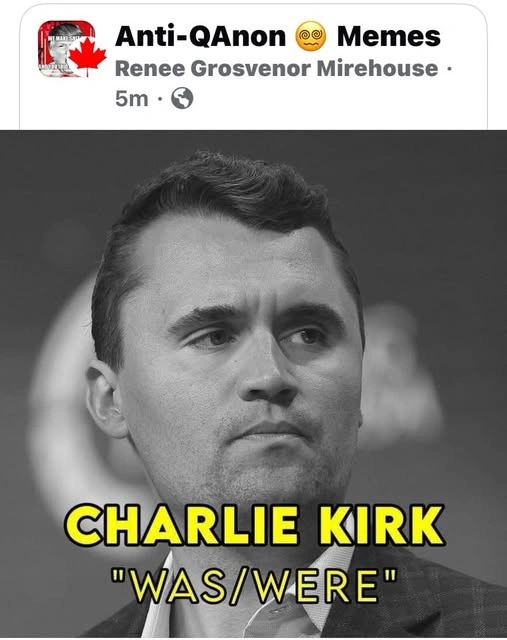Open the Anti-QAnon Memes group avatar

[x=67, y=49]
